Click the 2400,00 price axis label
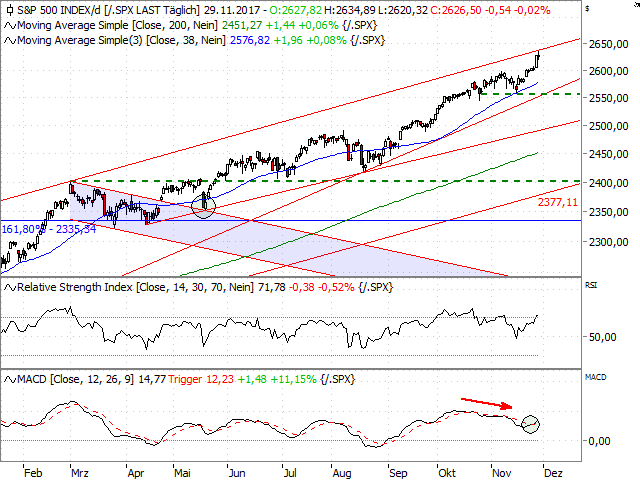Viewport: 640px width, 480px height. (x=608, y=183)
